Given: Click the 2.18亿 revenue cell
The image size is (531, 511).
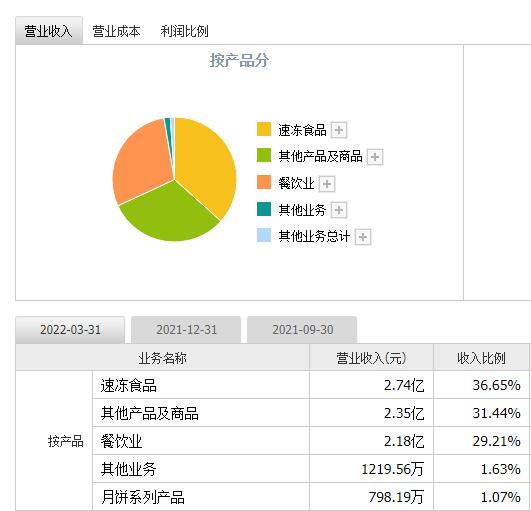Looking at the screenshot, I should point(371,441).
